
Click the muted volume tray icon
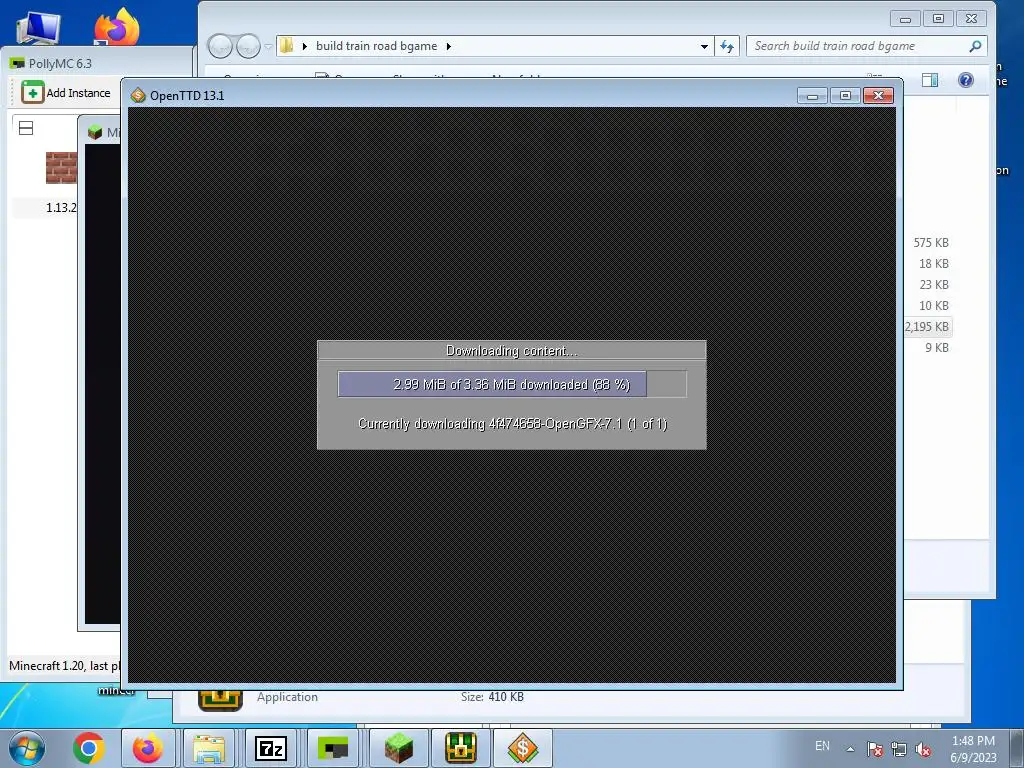(923, 749)
